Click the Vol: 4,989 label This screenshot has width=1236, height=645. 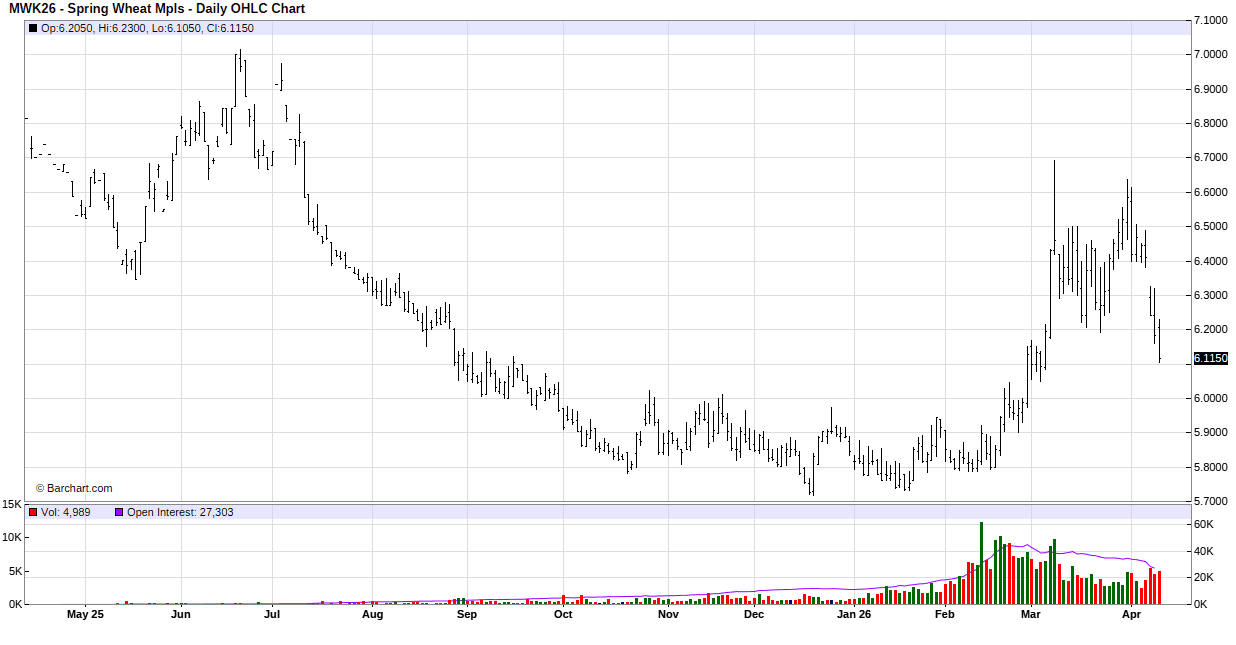66,512
